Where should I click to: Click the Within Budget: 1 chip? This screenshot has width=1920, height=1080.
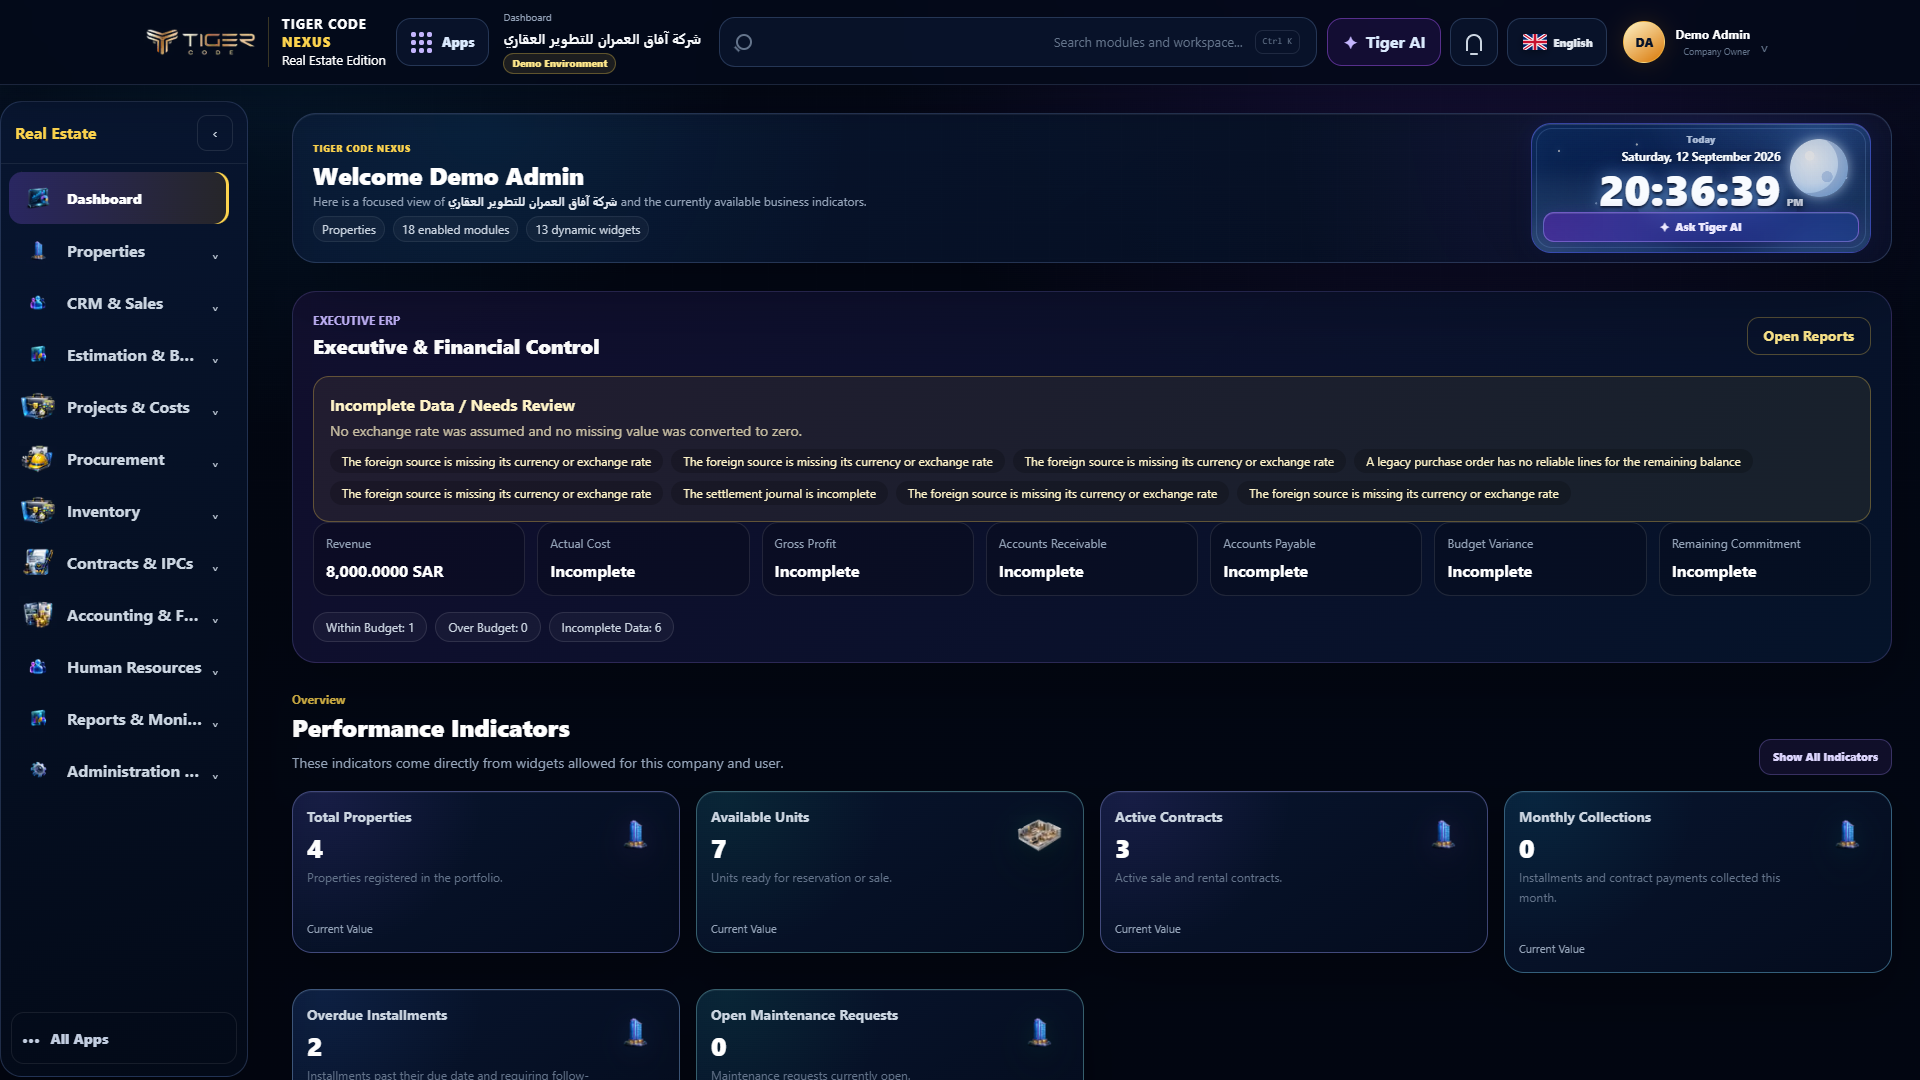370,628
